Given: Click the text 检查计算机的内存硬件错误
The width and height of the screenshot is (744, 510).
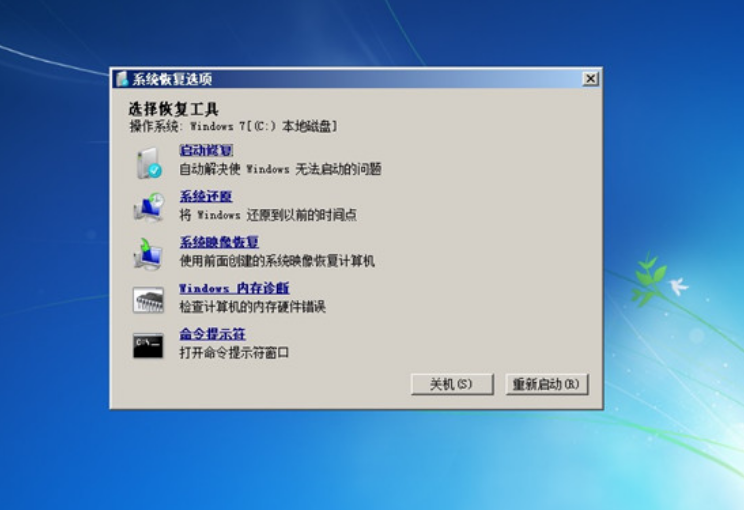Looking at the screenshot, I should coord(252,307).
